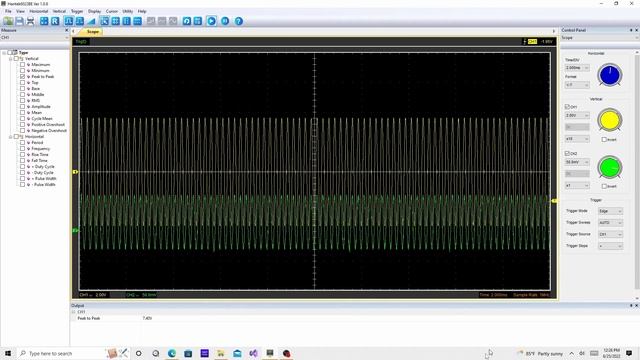Open Microsoft Edge from the taskbar
Image resolution: width=640 pixels, height=360 pixels.
(x=172, y=353)
